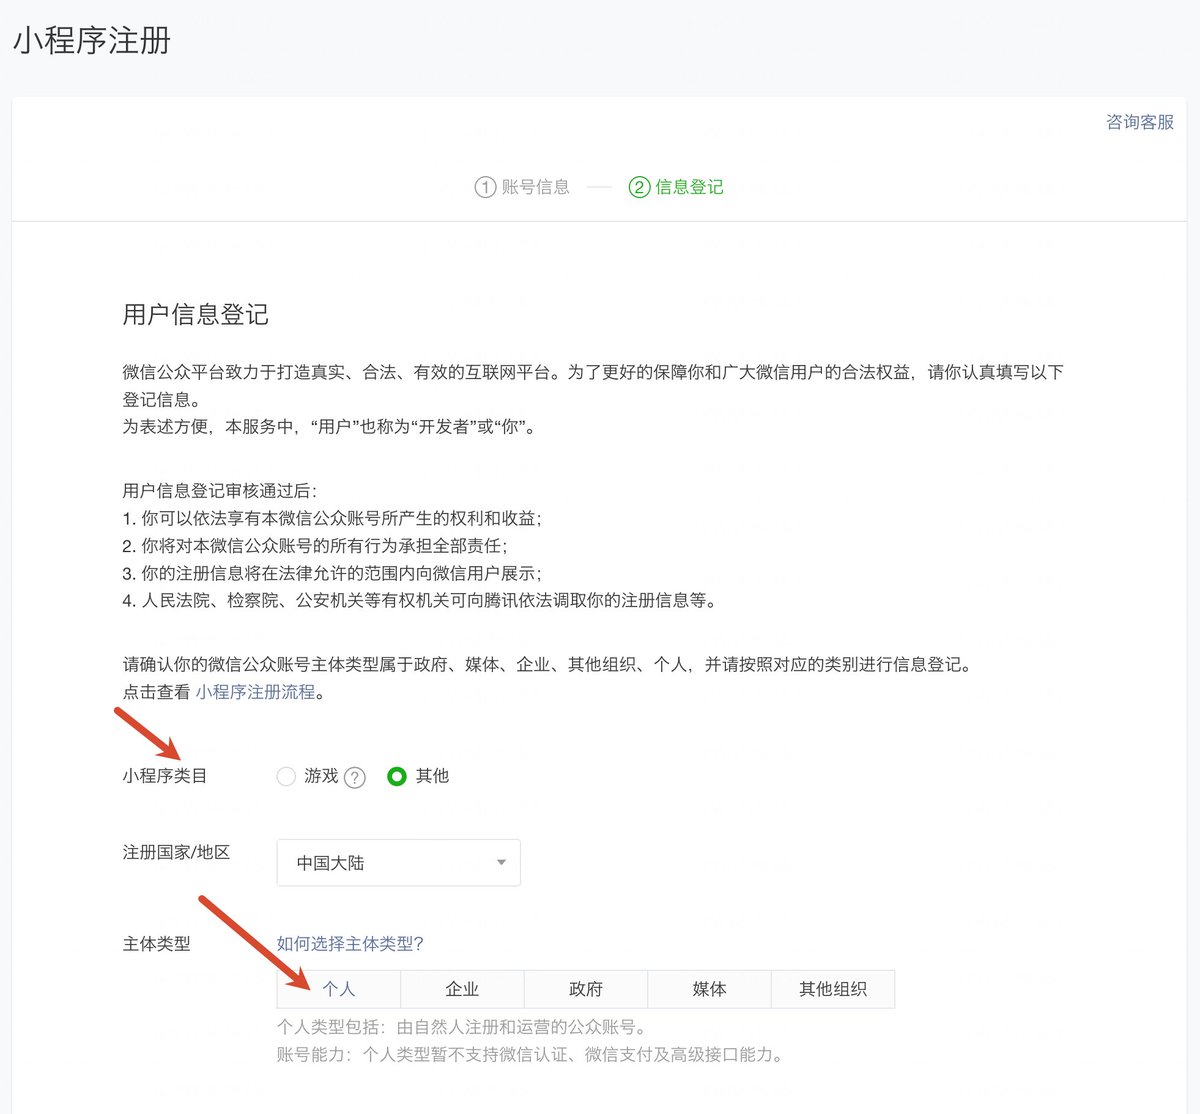This screenshot has width=1200, height=1114.
Task: Click the 小程序类目 field label
Action: (x=165, y=776)
